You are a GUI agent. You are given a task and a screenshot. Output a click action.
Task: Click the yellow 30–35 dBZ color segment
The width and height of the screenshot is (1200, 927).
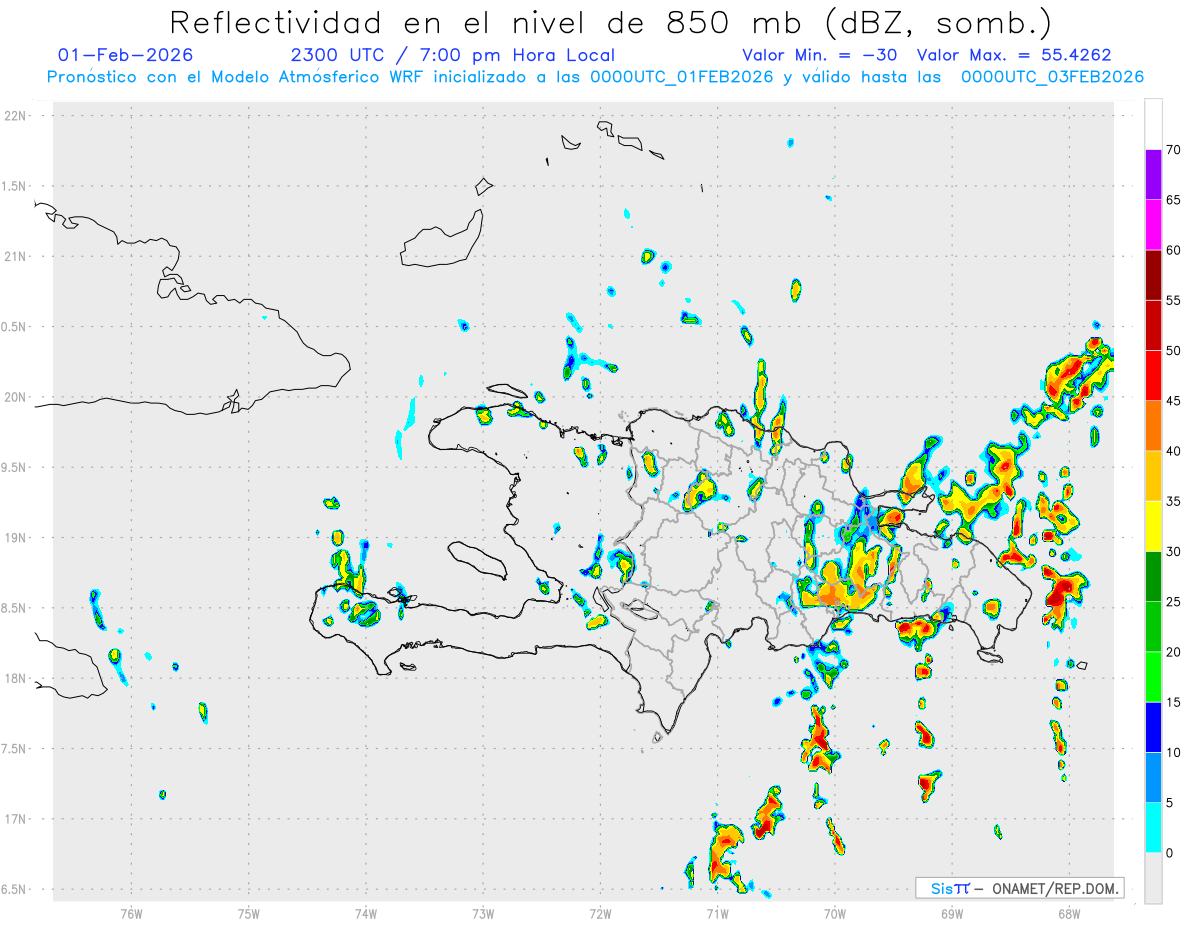tap(1153, 526)
